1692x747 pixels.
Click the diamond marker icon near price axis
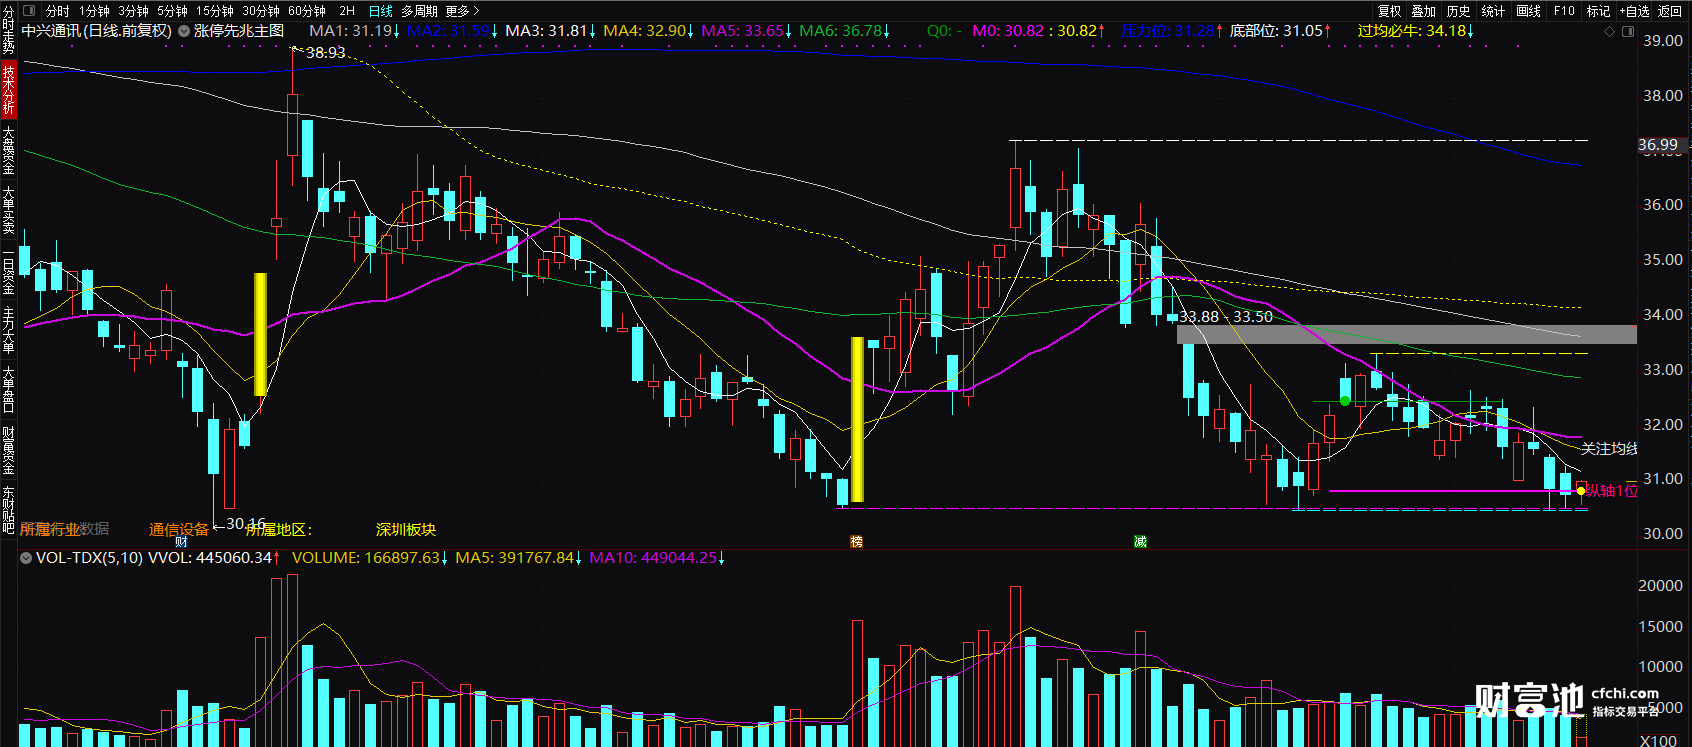point(1609,32)
